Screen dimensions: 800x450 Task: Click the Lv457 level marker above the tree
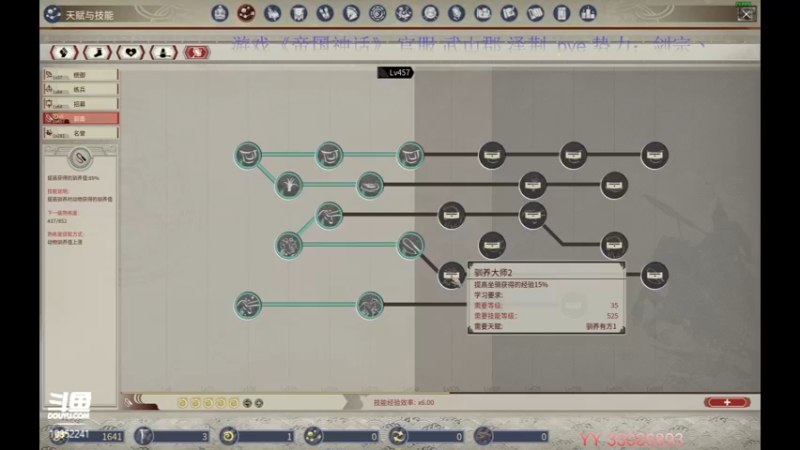click(395, 72)
